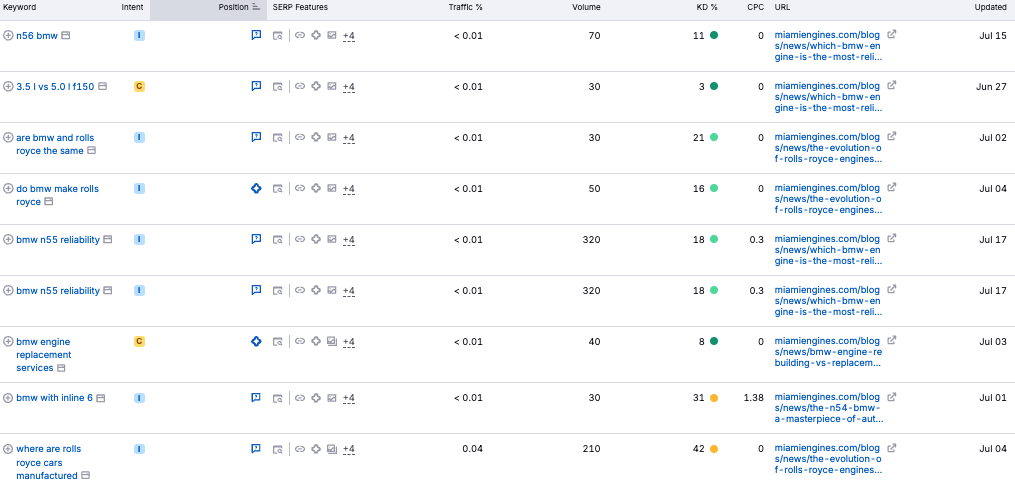Click the AI overview position icon for 'do bmw make rolls royce'
The width and height of the screenshot is (1015, 488).
[256, 188]
